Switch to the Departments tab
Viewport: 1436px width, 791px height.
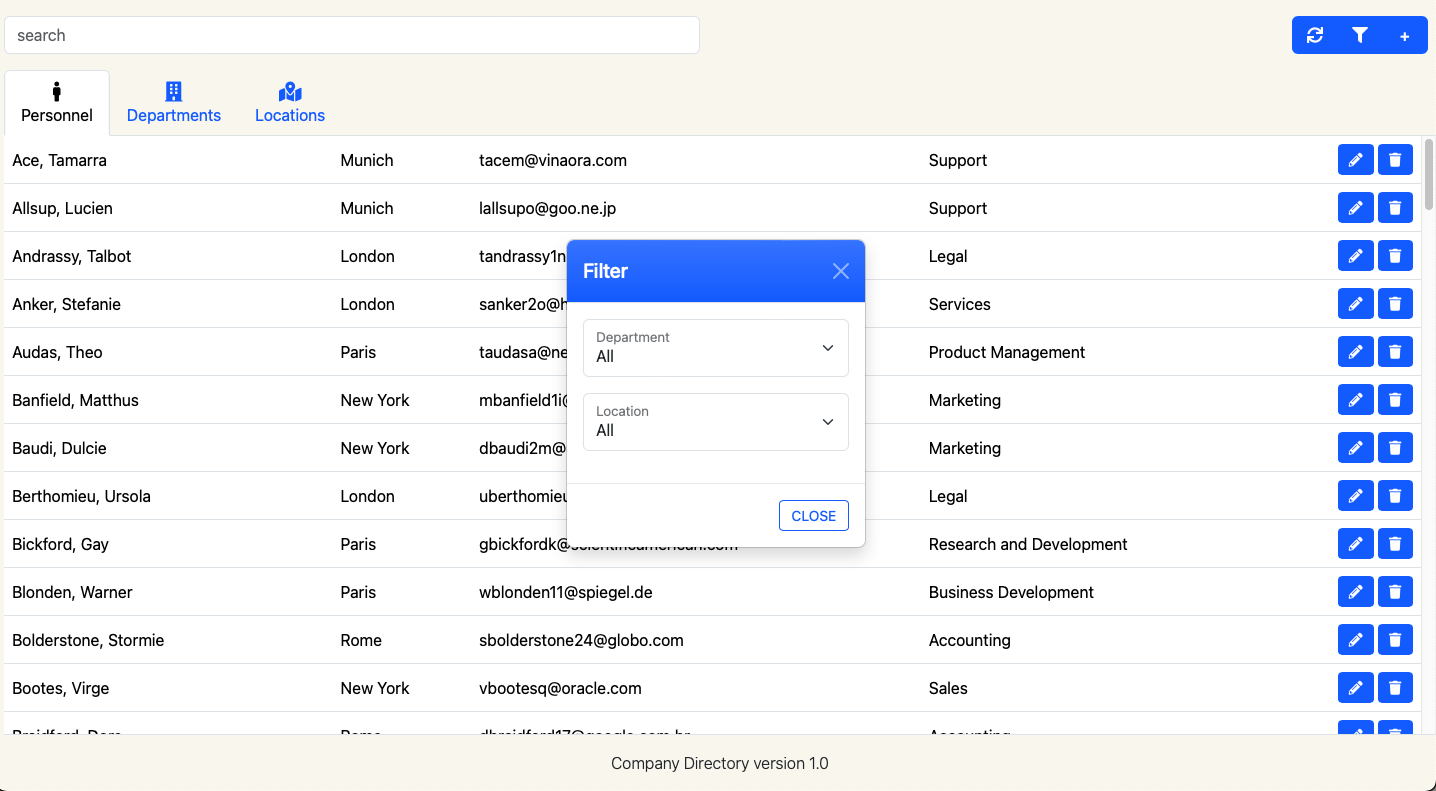174,103
